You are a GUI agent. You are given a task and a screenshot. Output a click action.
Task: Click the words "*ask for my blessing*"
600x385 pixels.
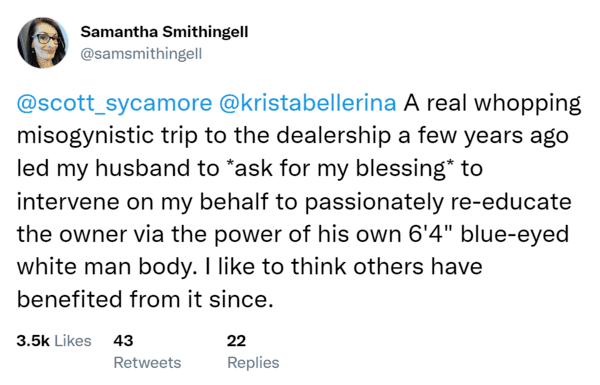click(340, 168)
